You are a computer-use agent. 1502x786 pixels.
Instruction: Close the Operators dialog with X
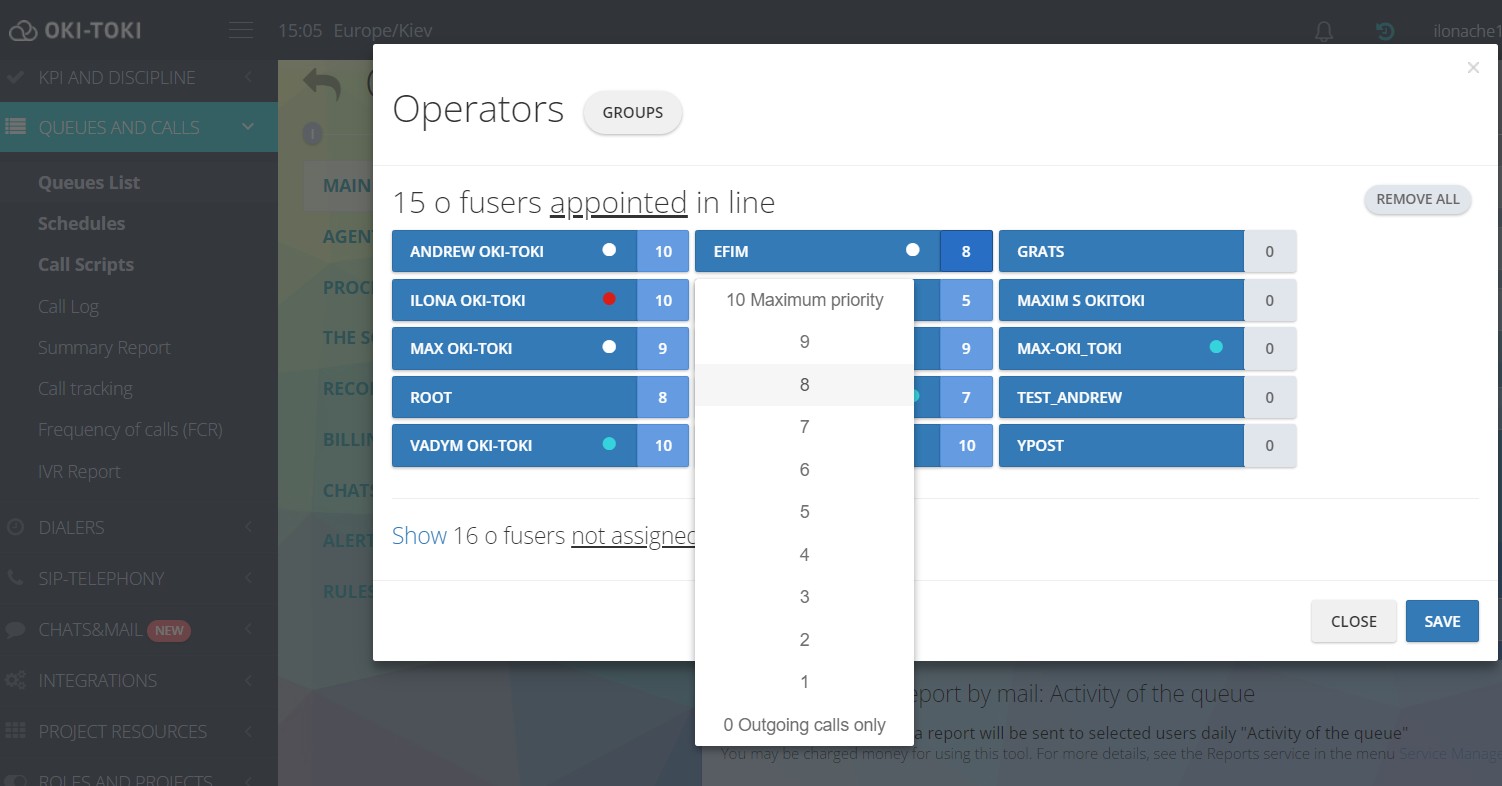point(1472,68)
